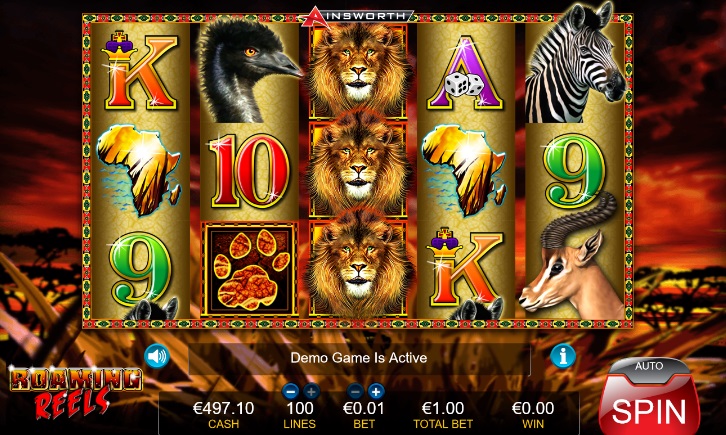Mute the game sound with speaker icon
726x435 pixels.
tap(156, 356)
